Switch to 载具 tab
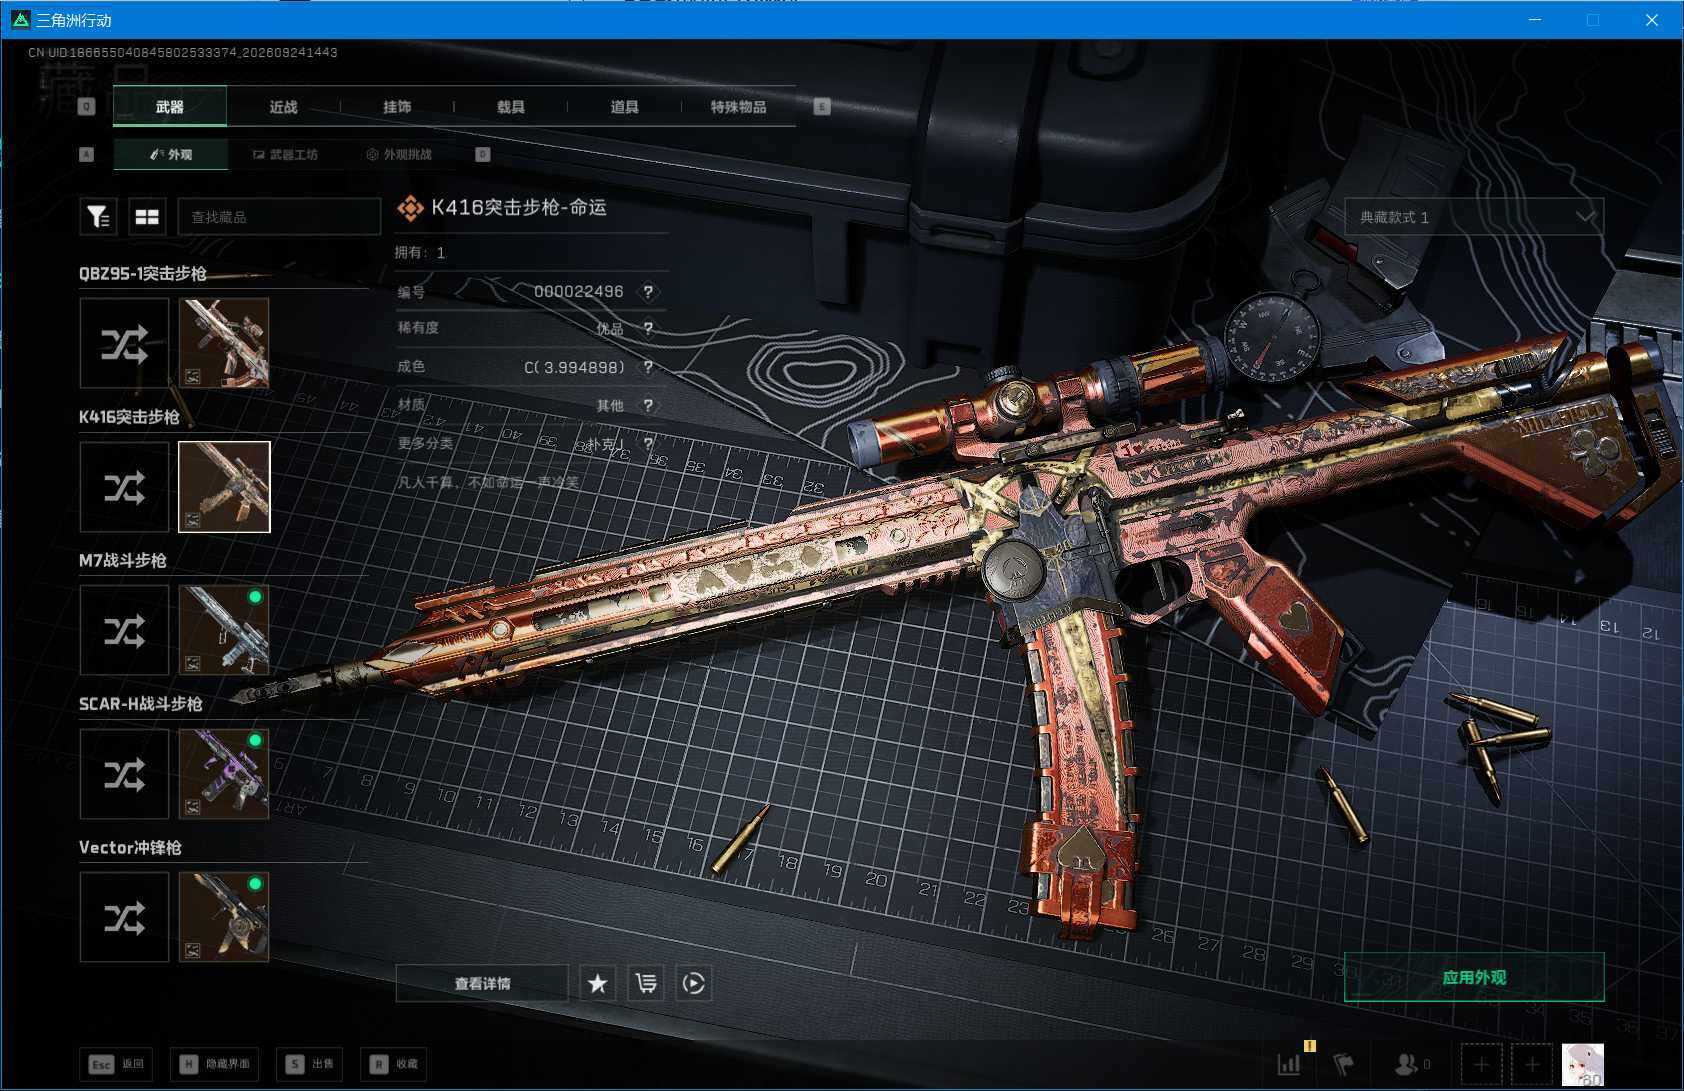 click(x=511, y=106)
